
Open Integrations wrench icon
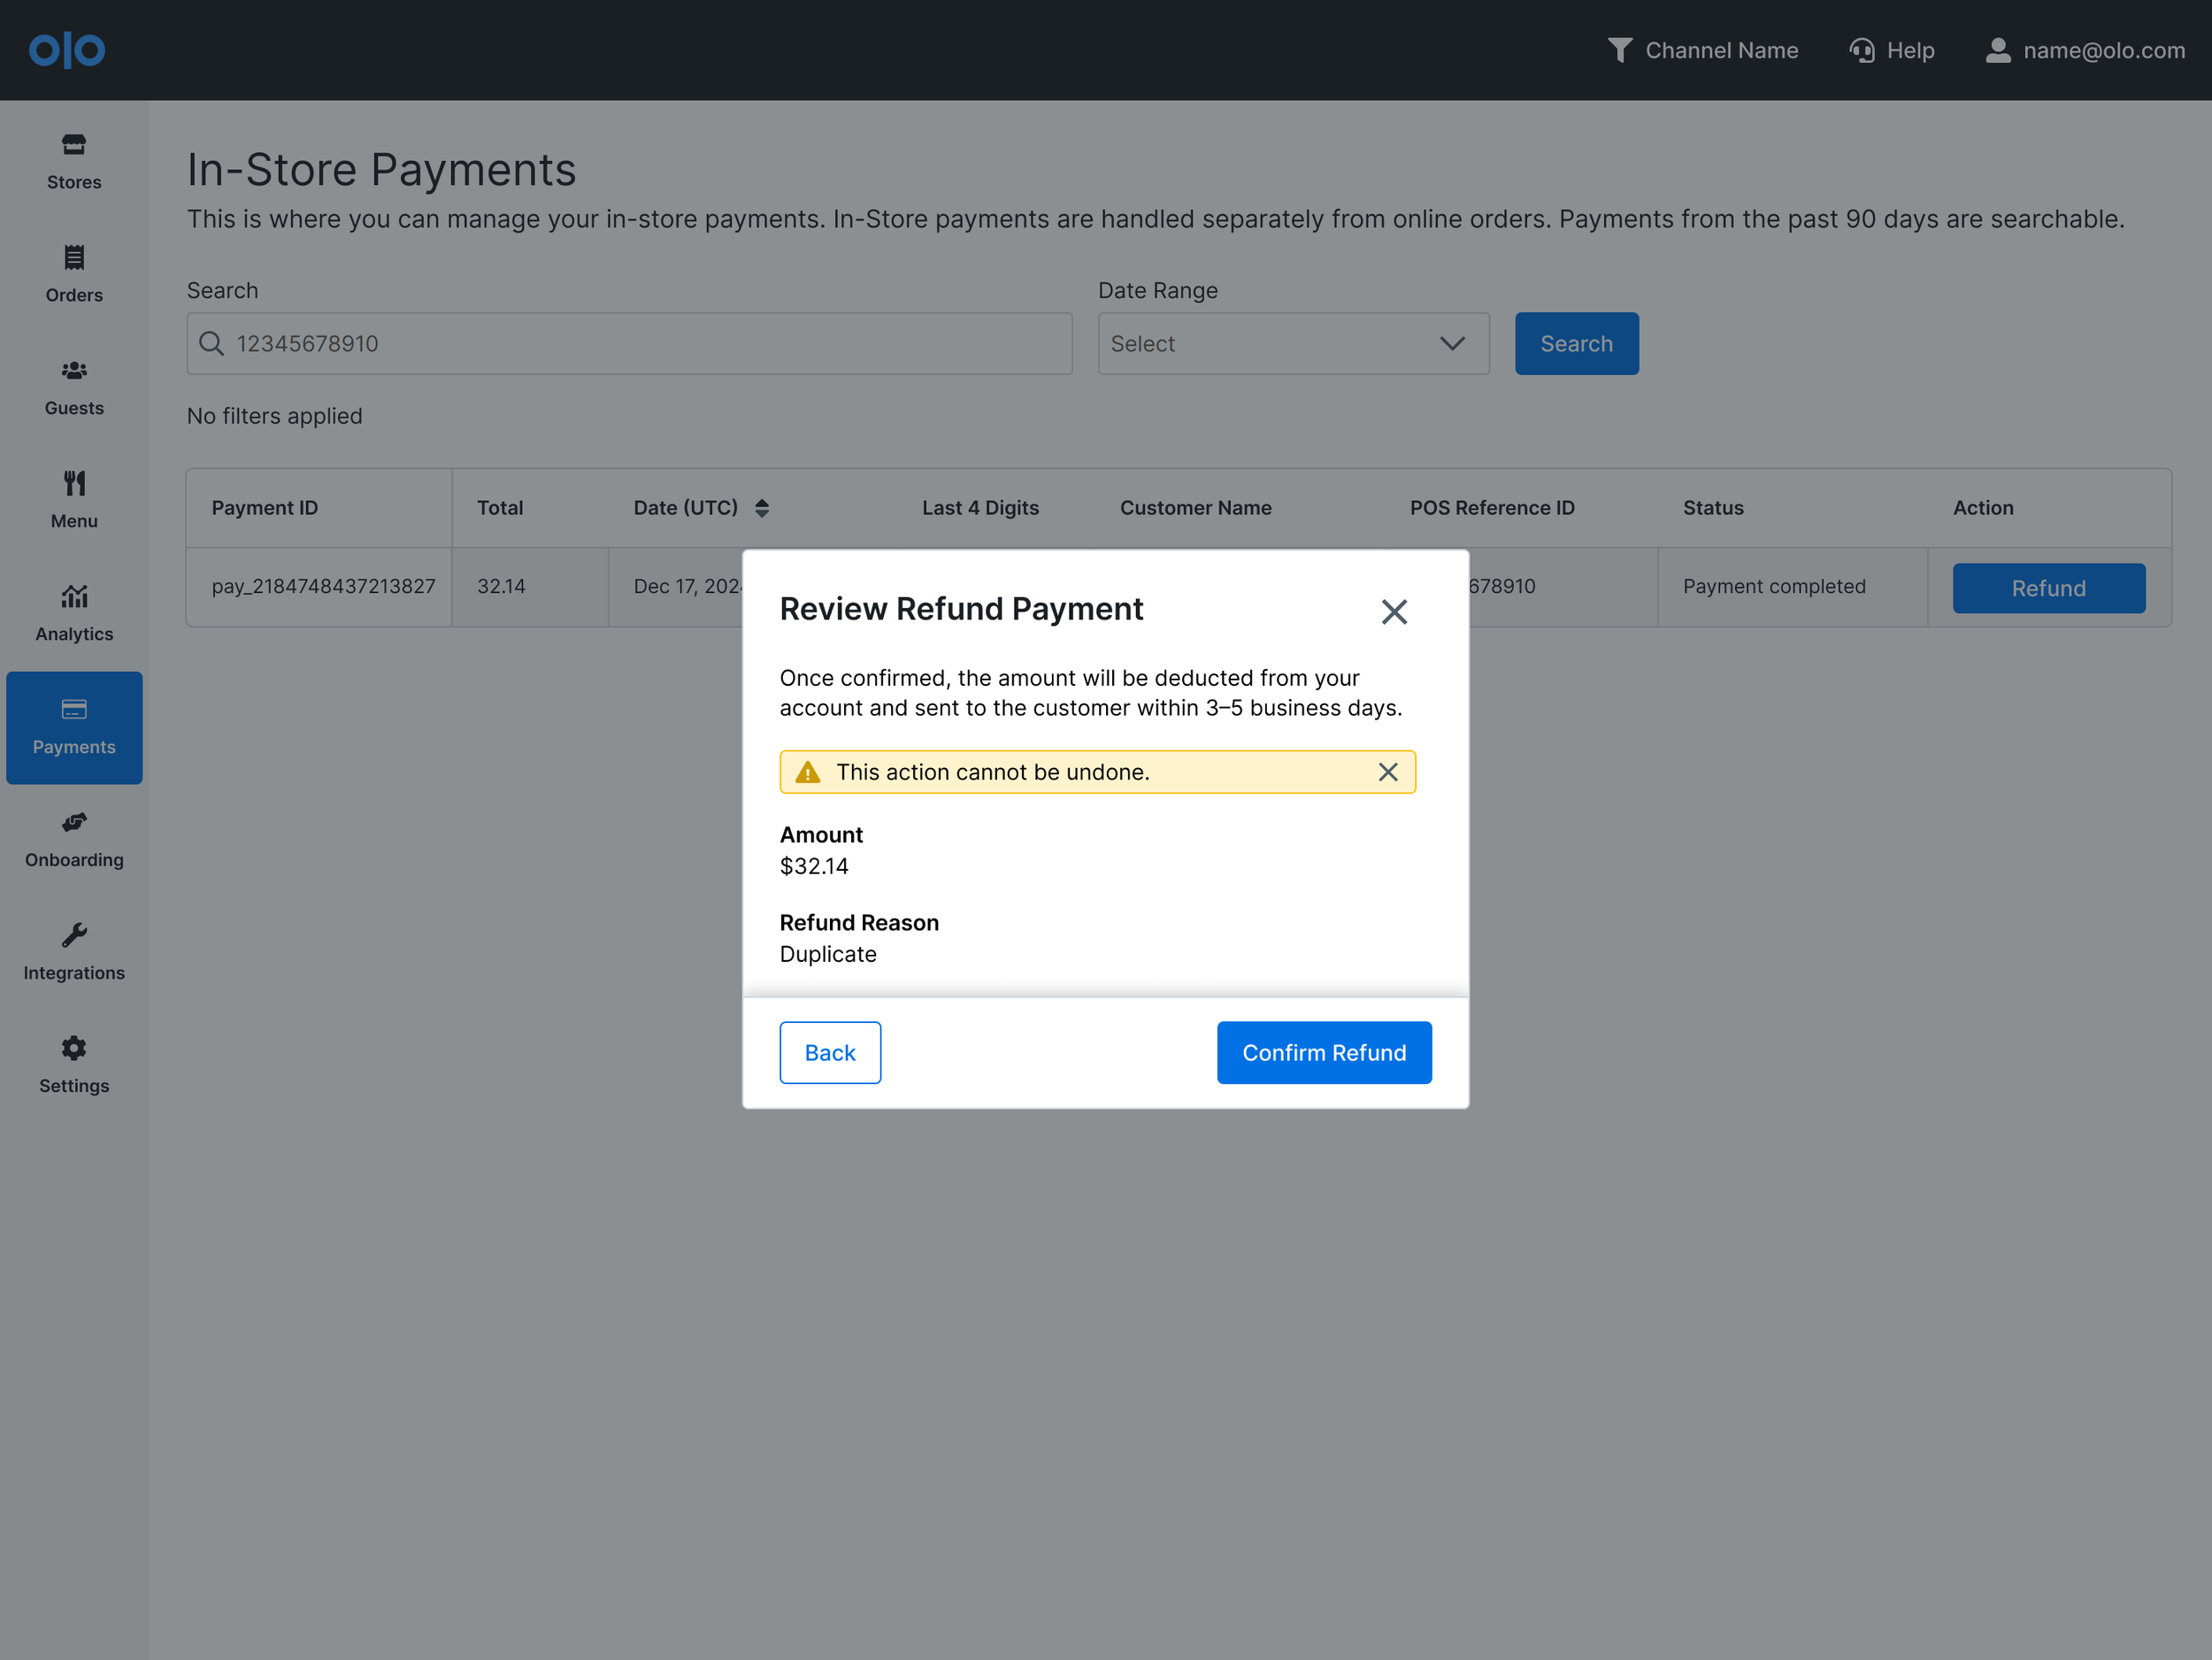[74, 936]
